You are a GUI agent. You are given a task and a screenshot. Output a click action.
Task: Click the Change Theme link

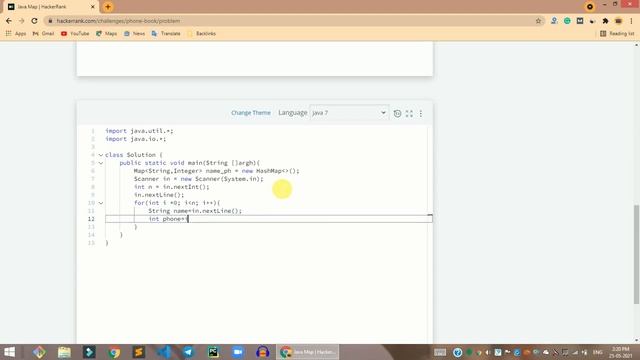click(x=251, y=113)
